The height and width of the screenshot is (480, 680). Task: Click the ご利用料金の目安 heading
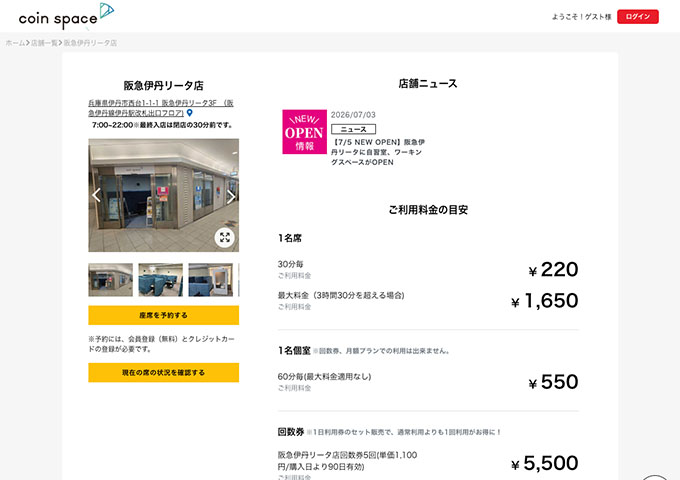[x=428, y=210]
